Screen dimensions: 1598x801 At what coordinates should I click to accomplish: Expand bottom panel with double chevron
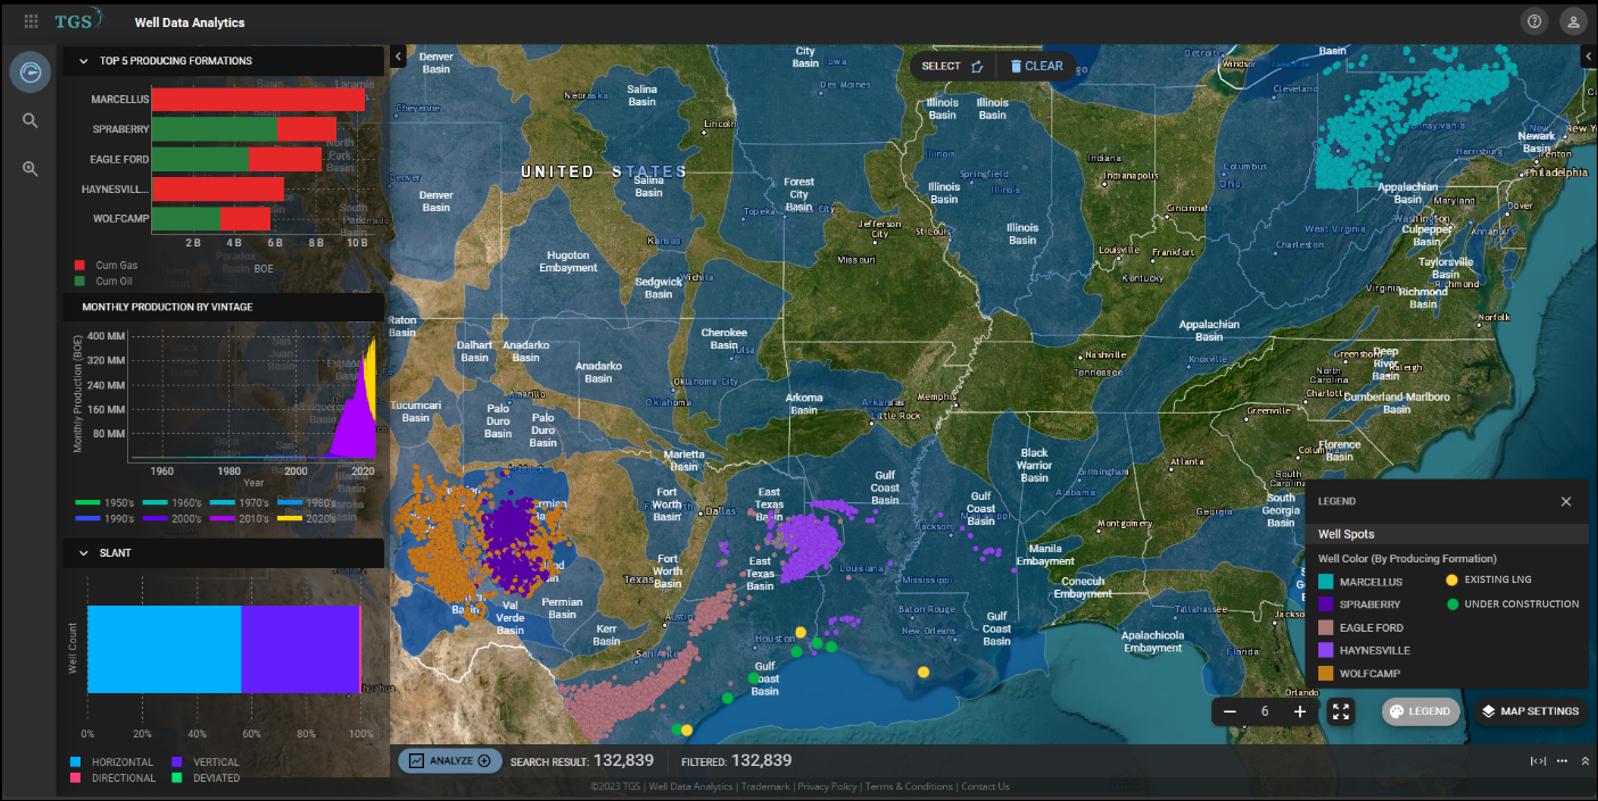point(1585,761)
